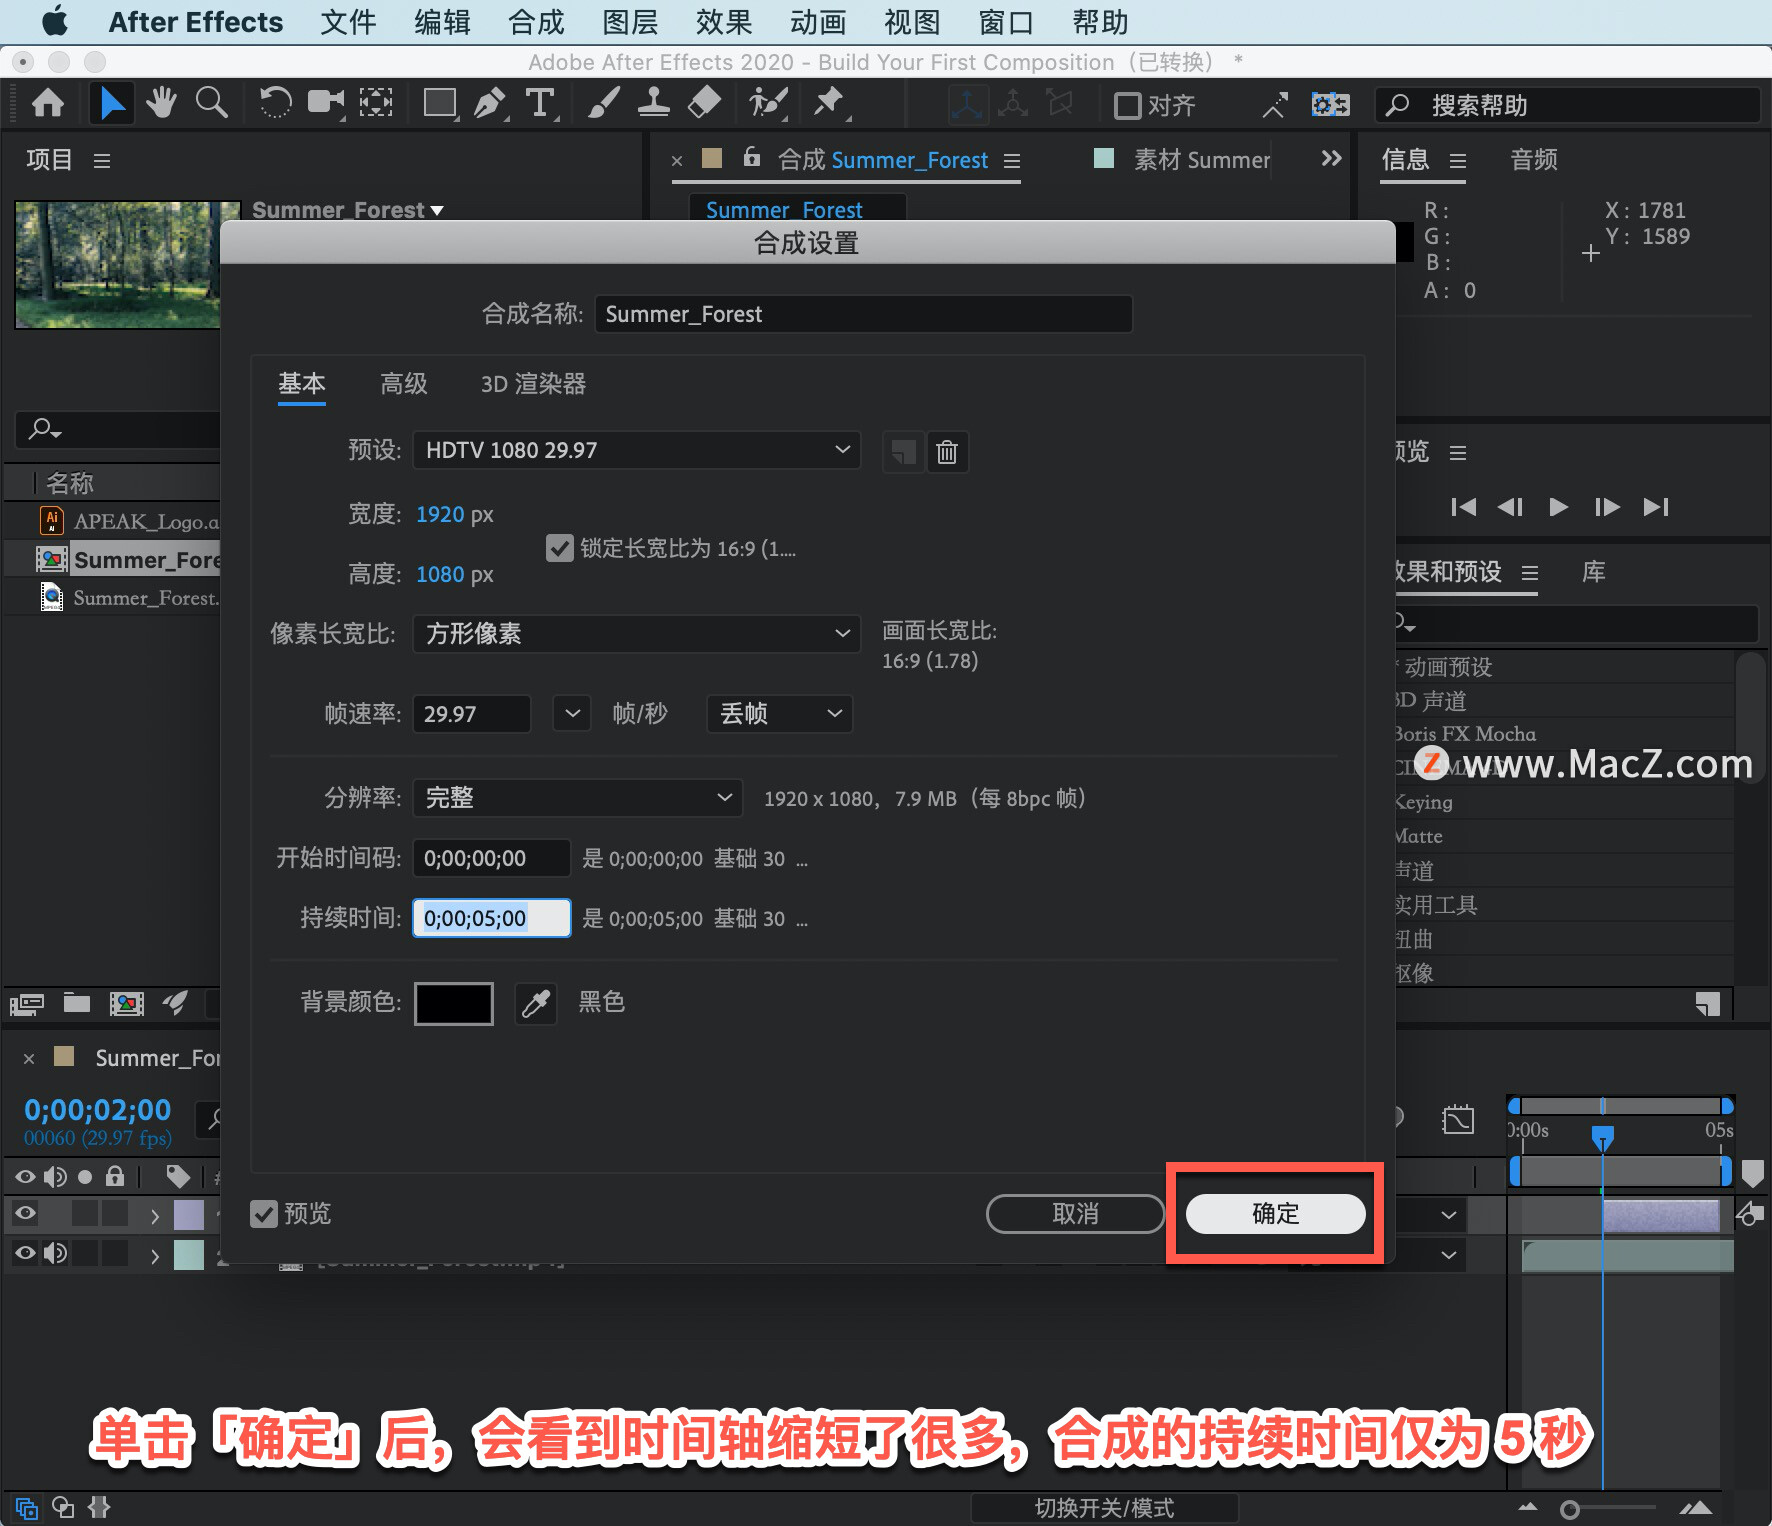Hide layer 1 with its eye toggle
Image resolution: width=1772 pixels, height=1526 pixels.
click(26, 1213)
